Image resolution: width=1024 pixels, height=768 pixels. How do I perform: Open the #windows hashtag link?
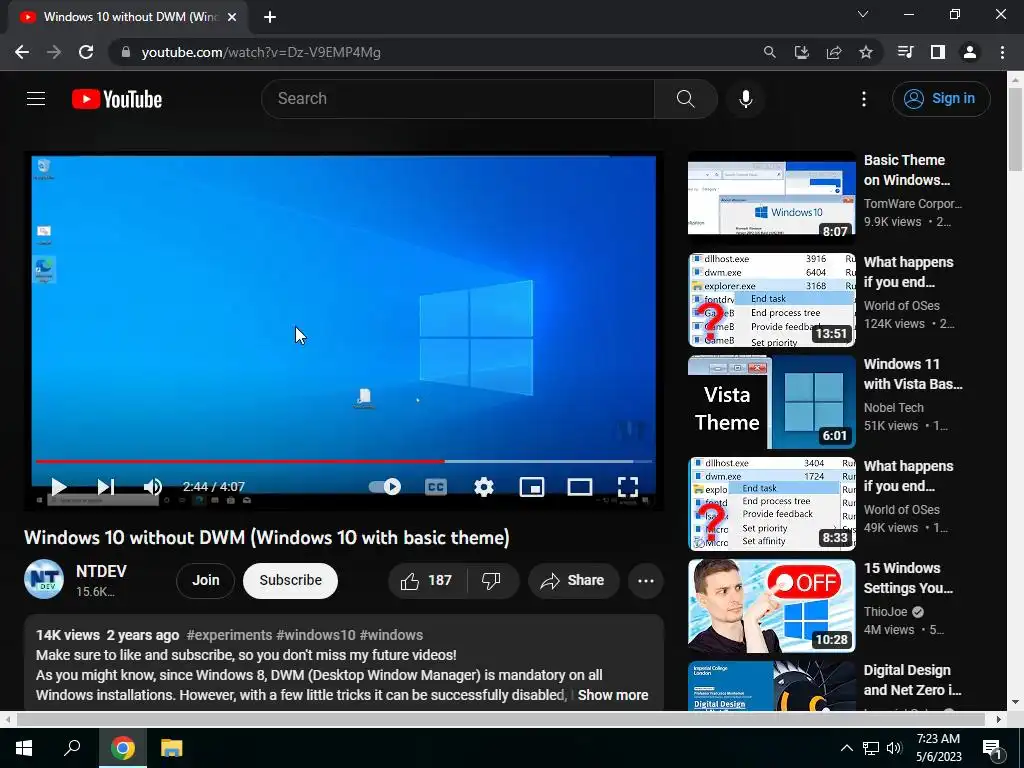coord(391,635)
